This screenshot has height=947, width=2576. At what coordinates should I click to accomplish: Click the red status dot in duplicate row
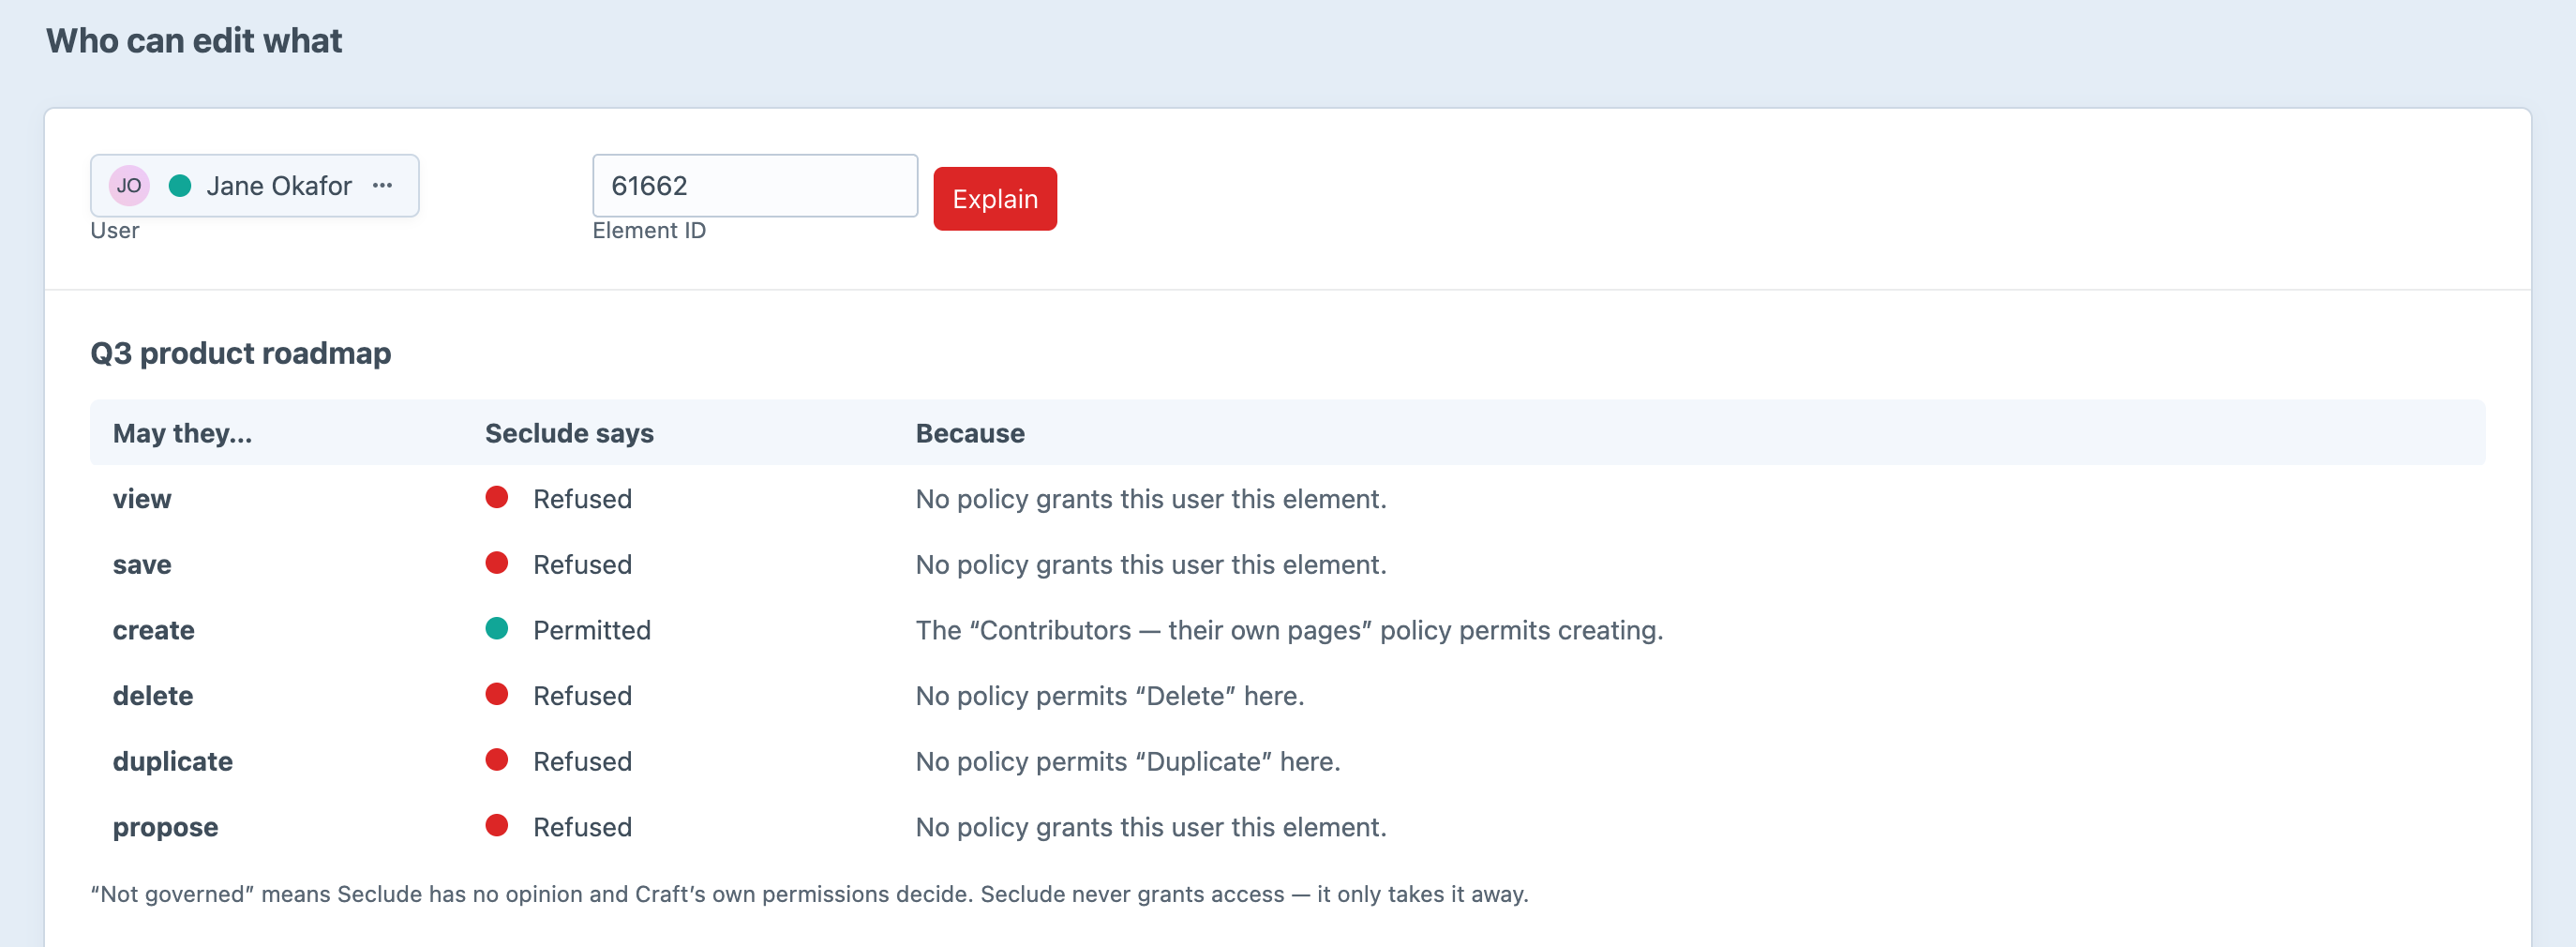click(497, 760)
